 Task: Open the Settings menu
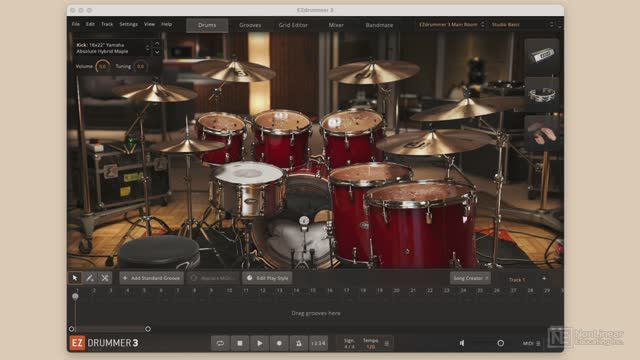(x=129, y=24)
